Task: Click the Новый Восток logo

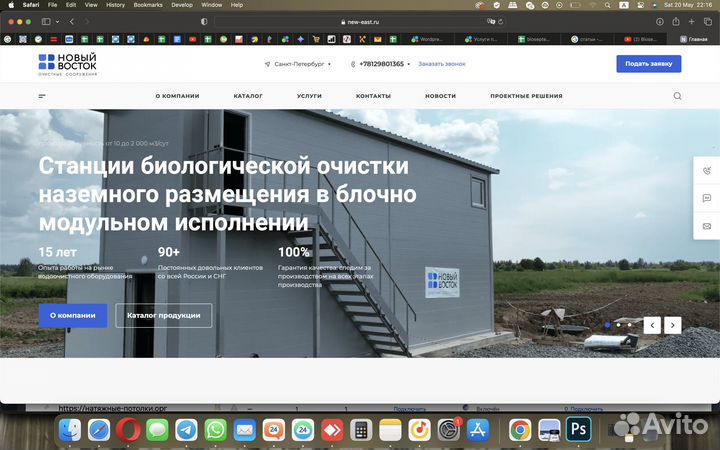Action: pos(68,64)
